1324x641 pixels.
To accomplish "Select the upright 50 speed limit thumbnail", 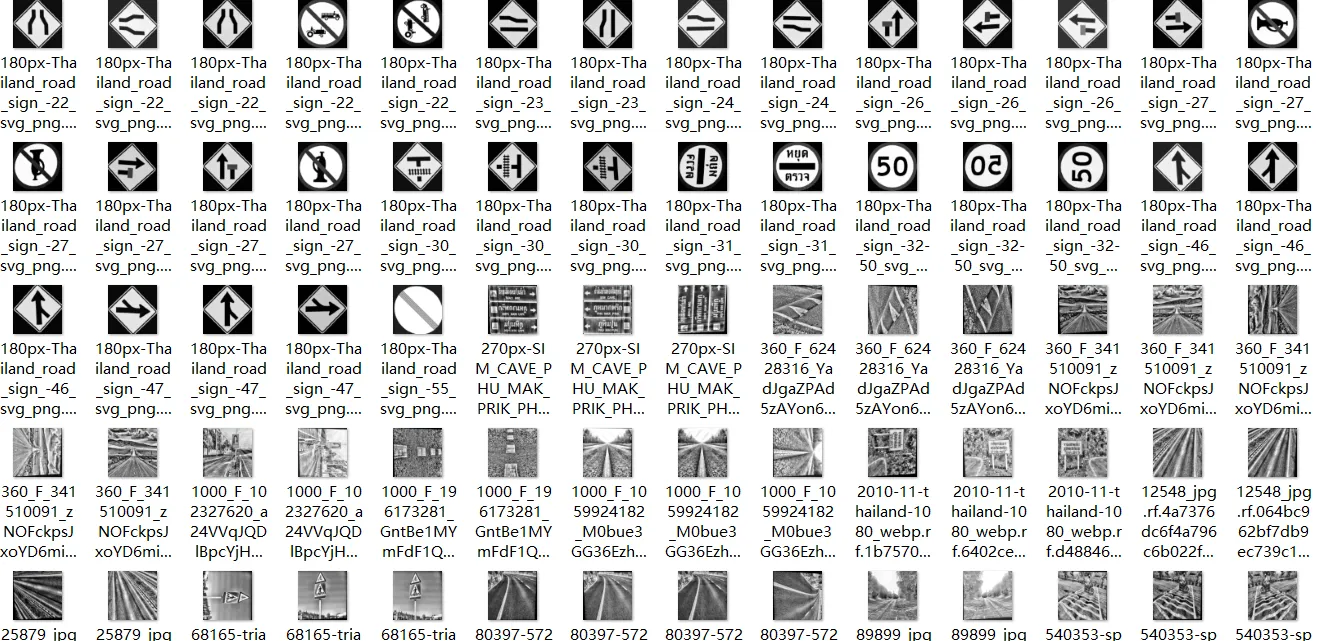I will [x=893, y=167].
